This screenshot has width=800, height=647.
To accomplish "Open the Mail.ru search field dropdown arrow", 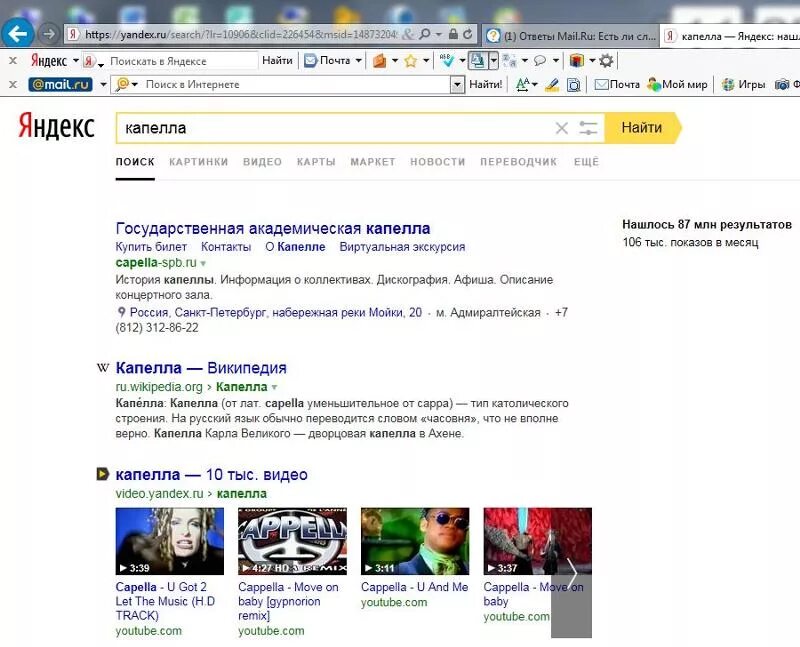I will 457,85.
